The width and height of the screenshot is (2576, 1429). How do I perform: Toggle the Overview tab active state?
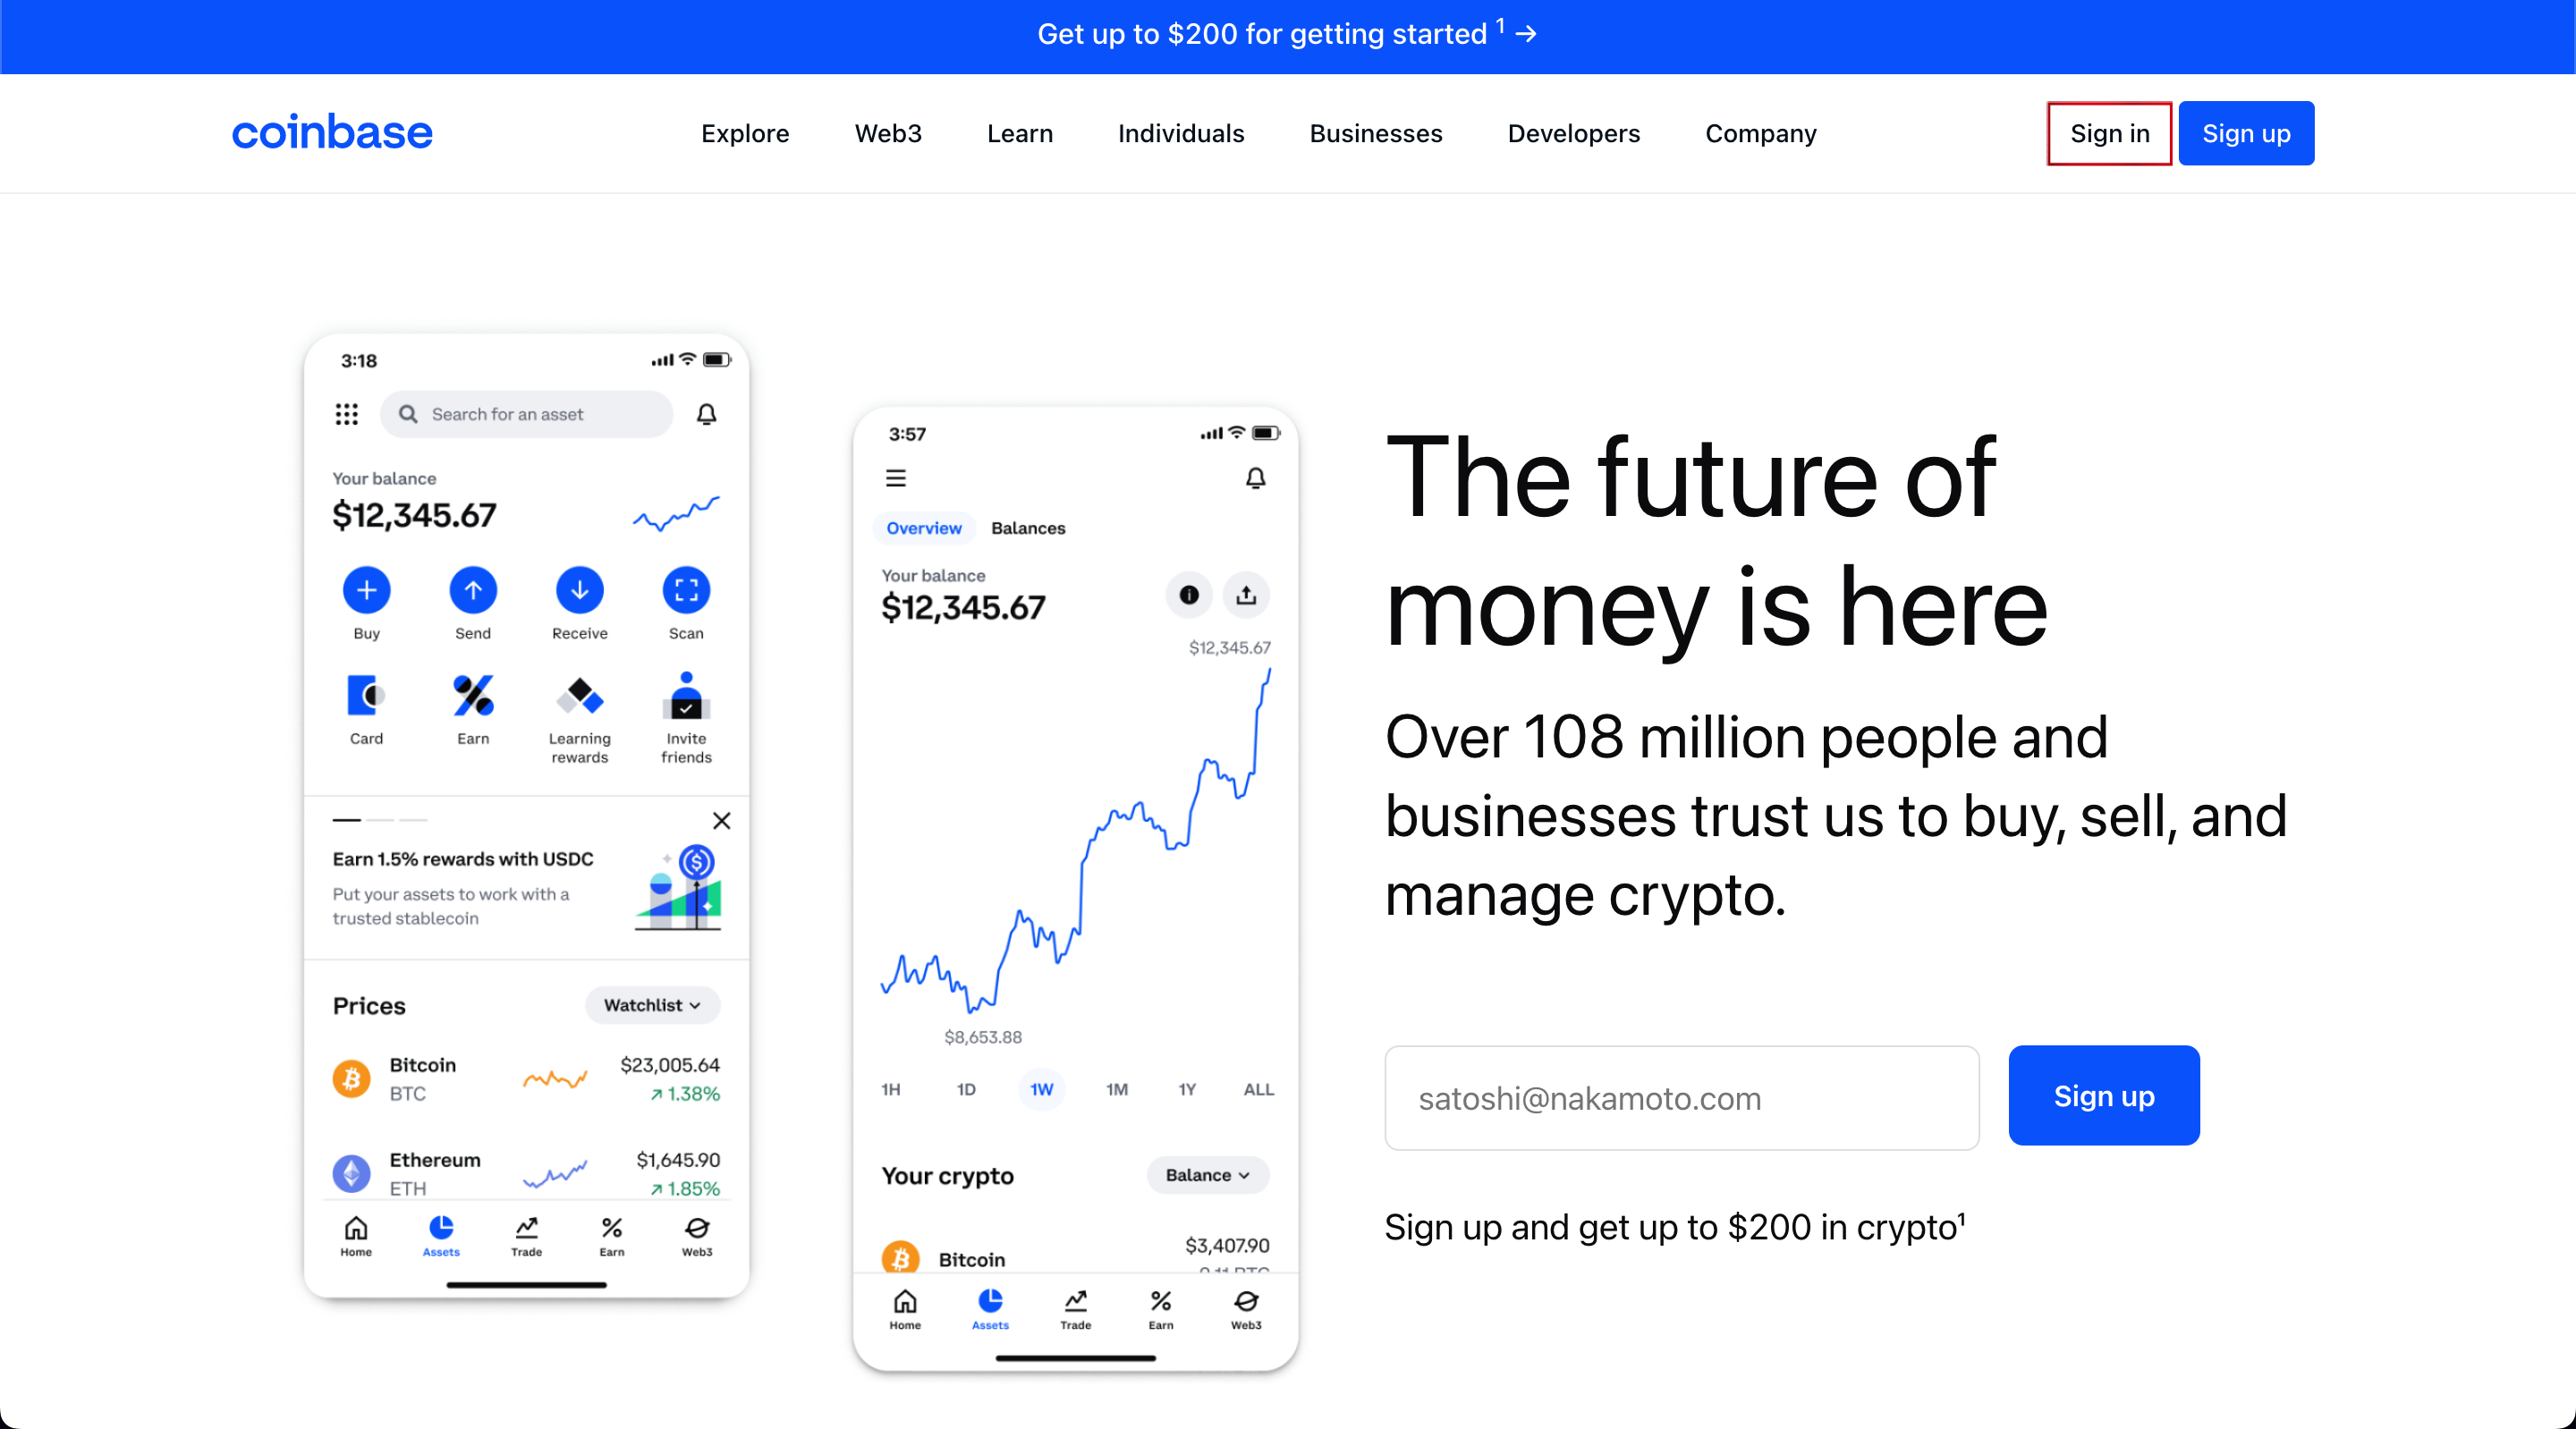point(924,528)
